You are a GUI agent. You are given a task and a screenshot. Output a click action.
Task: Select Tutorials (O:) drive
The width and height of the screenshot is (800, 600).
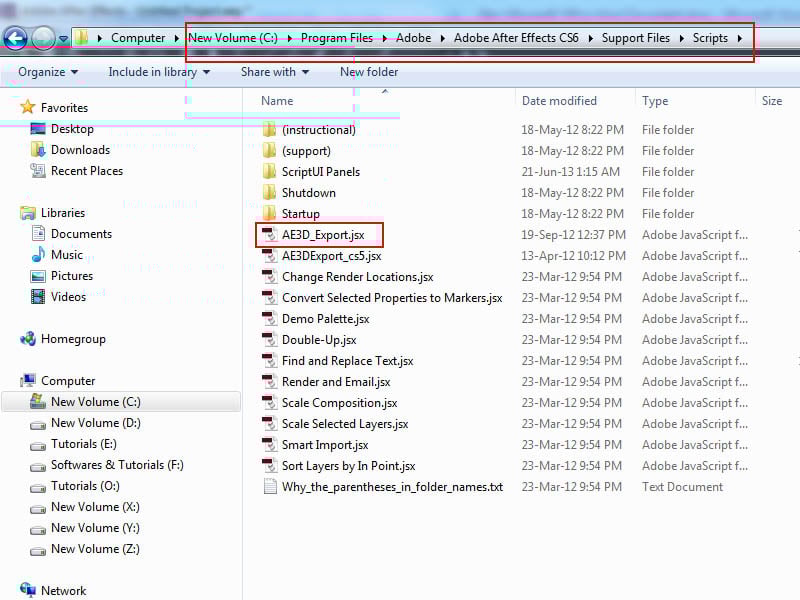(85, 486)
